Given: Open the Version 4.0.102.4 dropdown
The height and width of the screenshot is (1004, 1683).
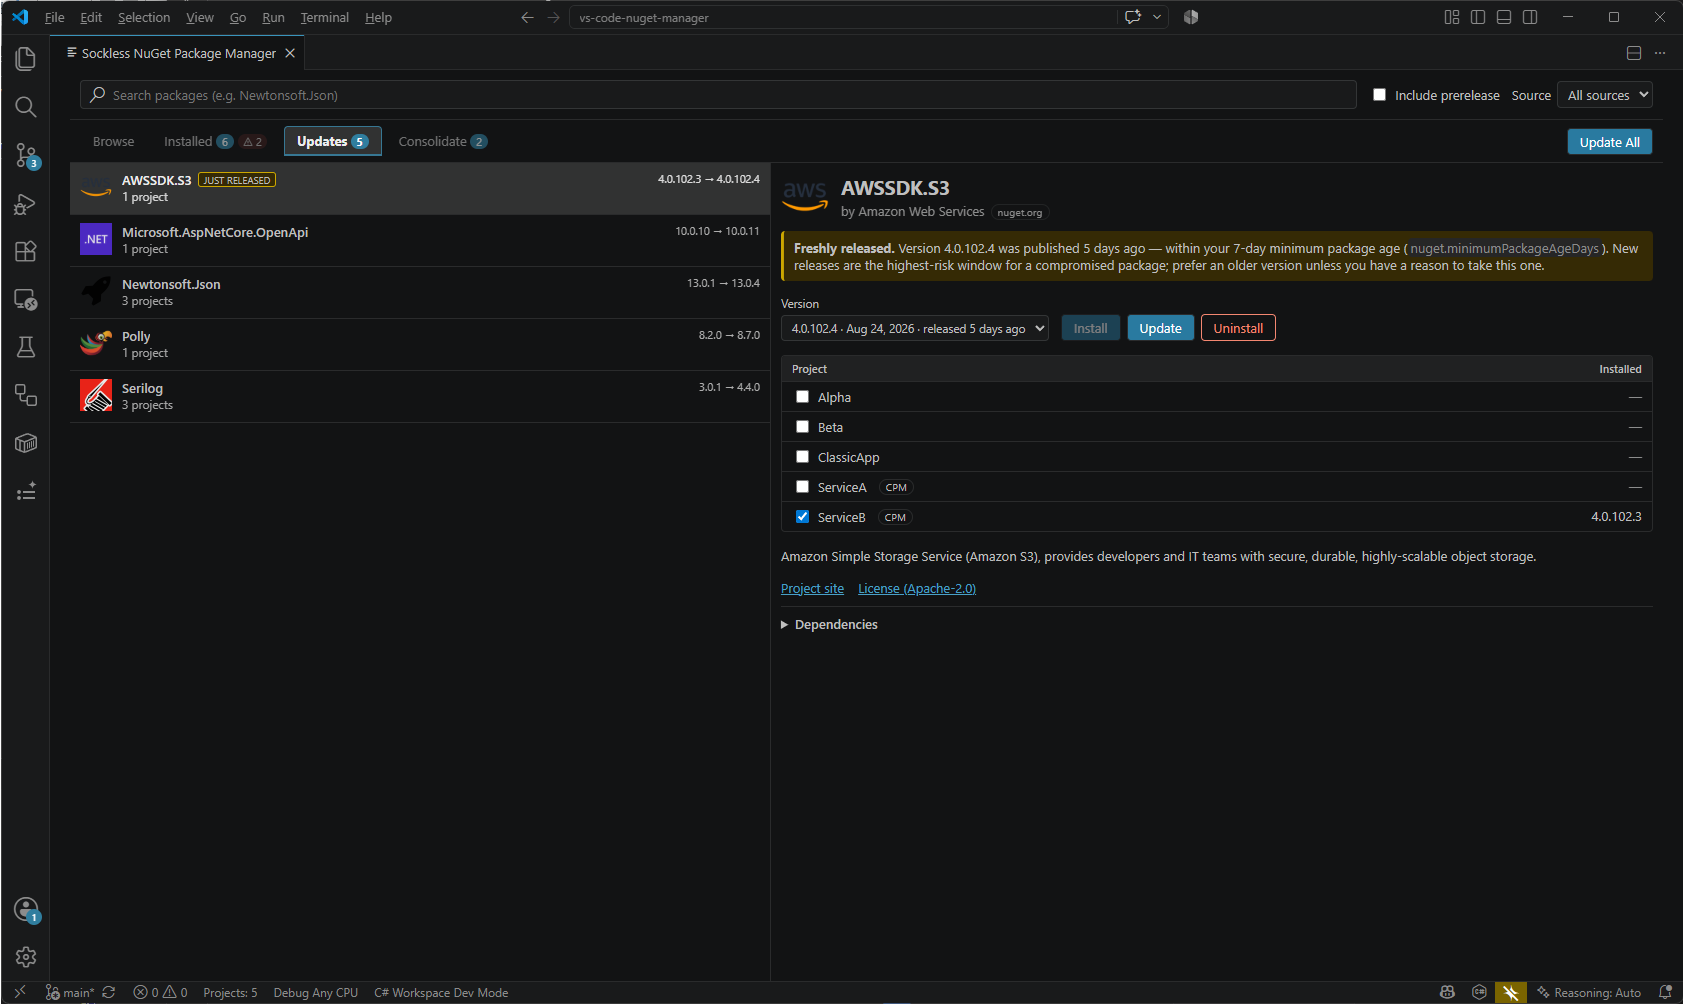Looking at the screenshot, I should coord(915,328).
